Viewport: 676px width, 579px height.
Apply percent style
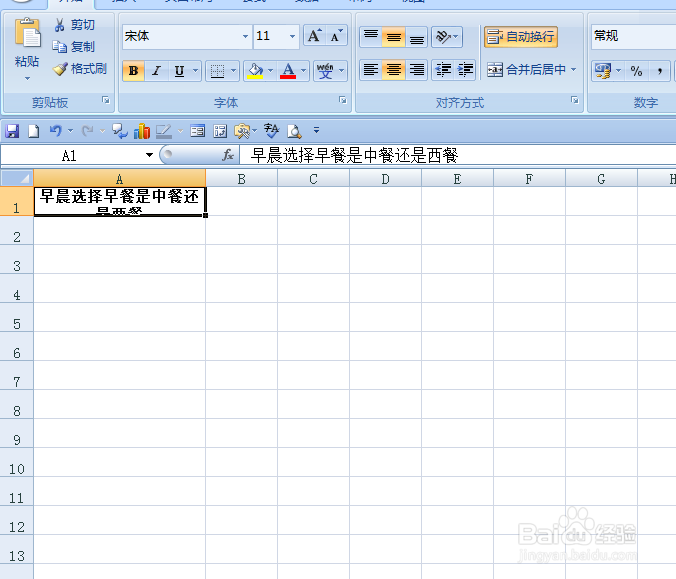coord(636,70)
